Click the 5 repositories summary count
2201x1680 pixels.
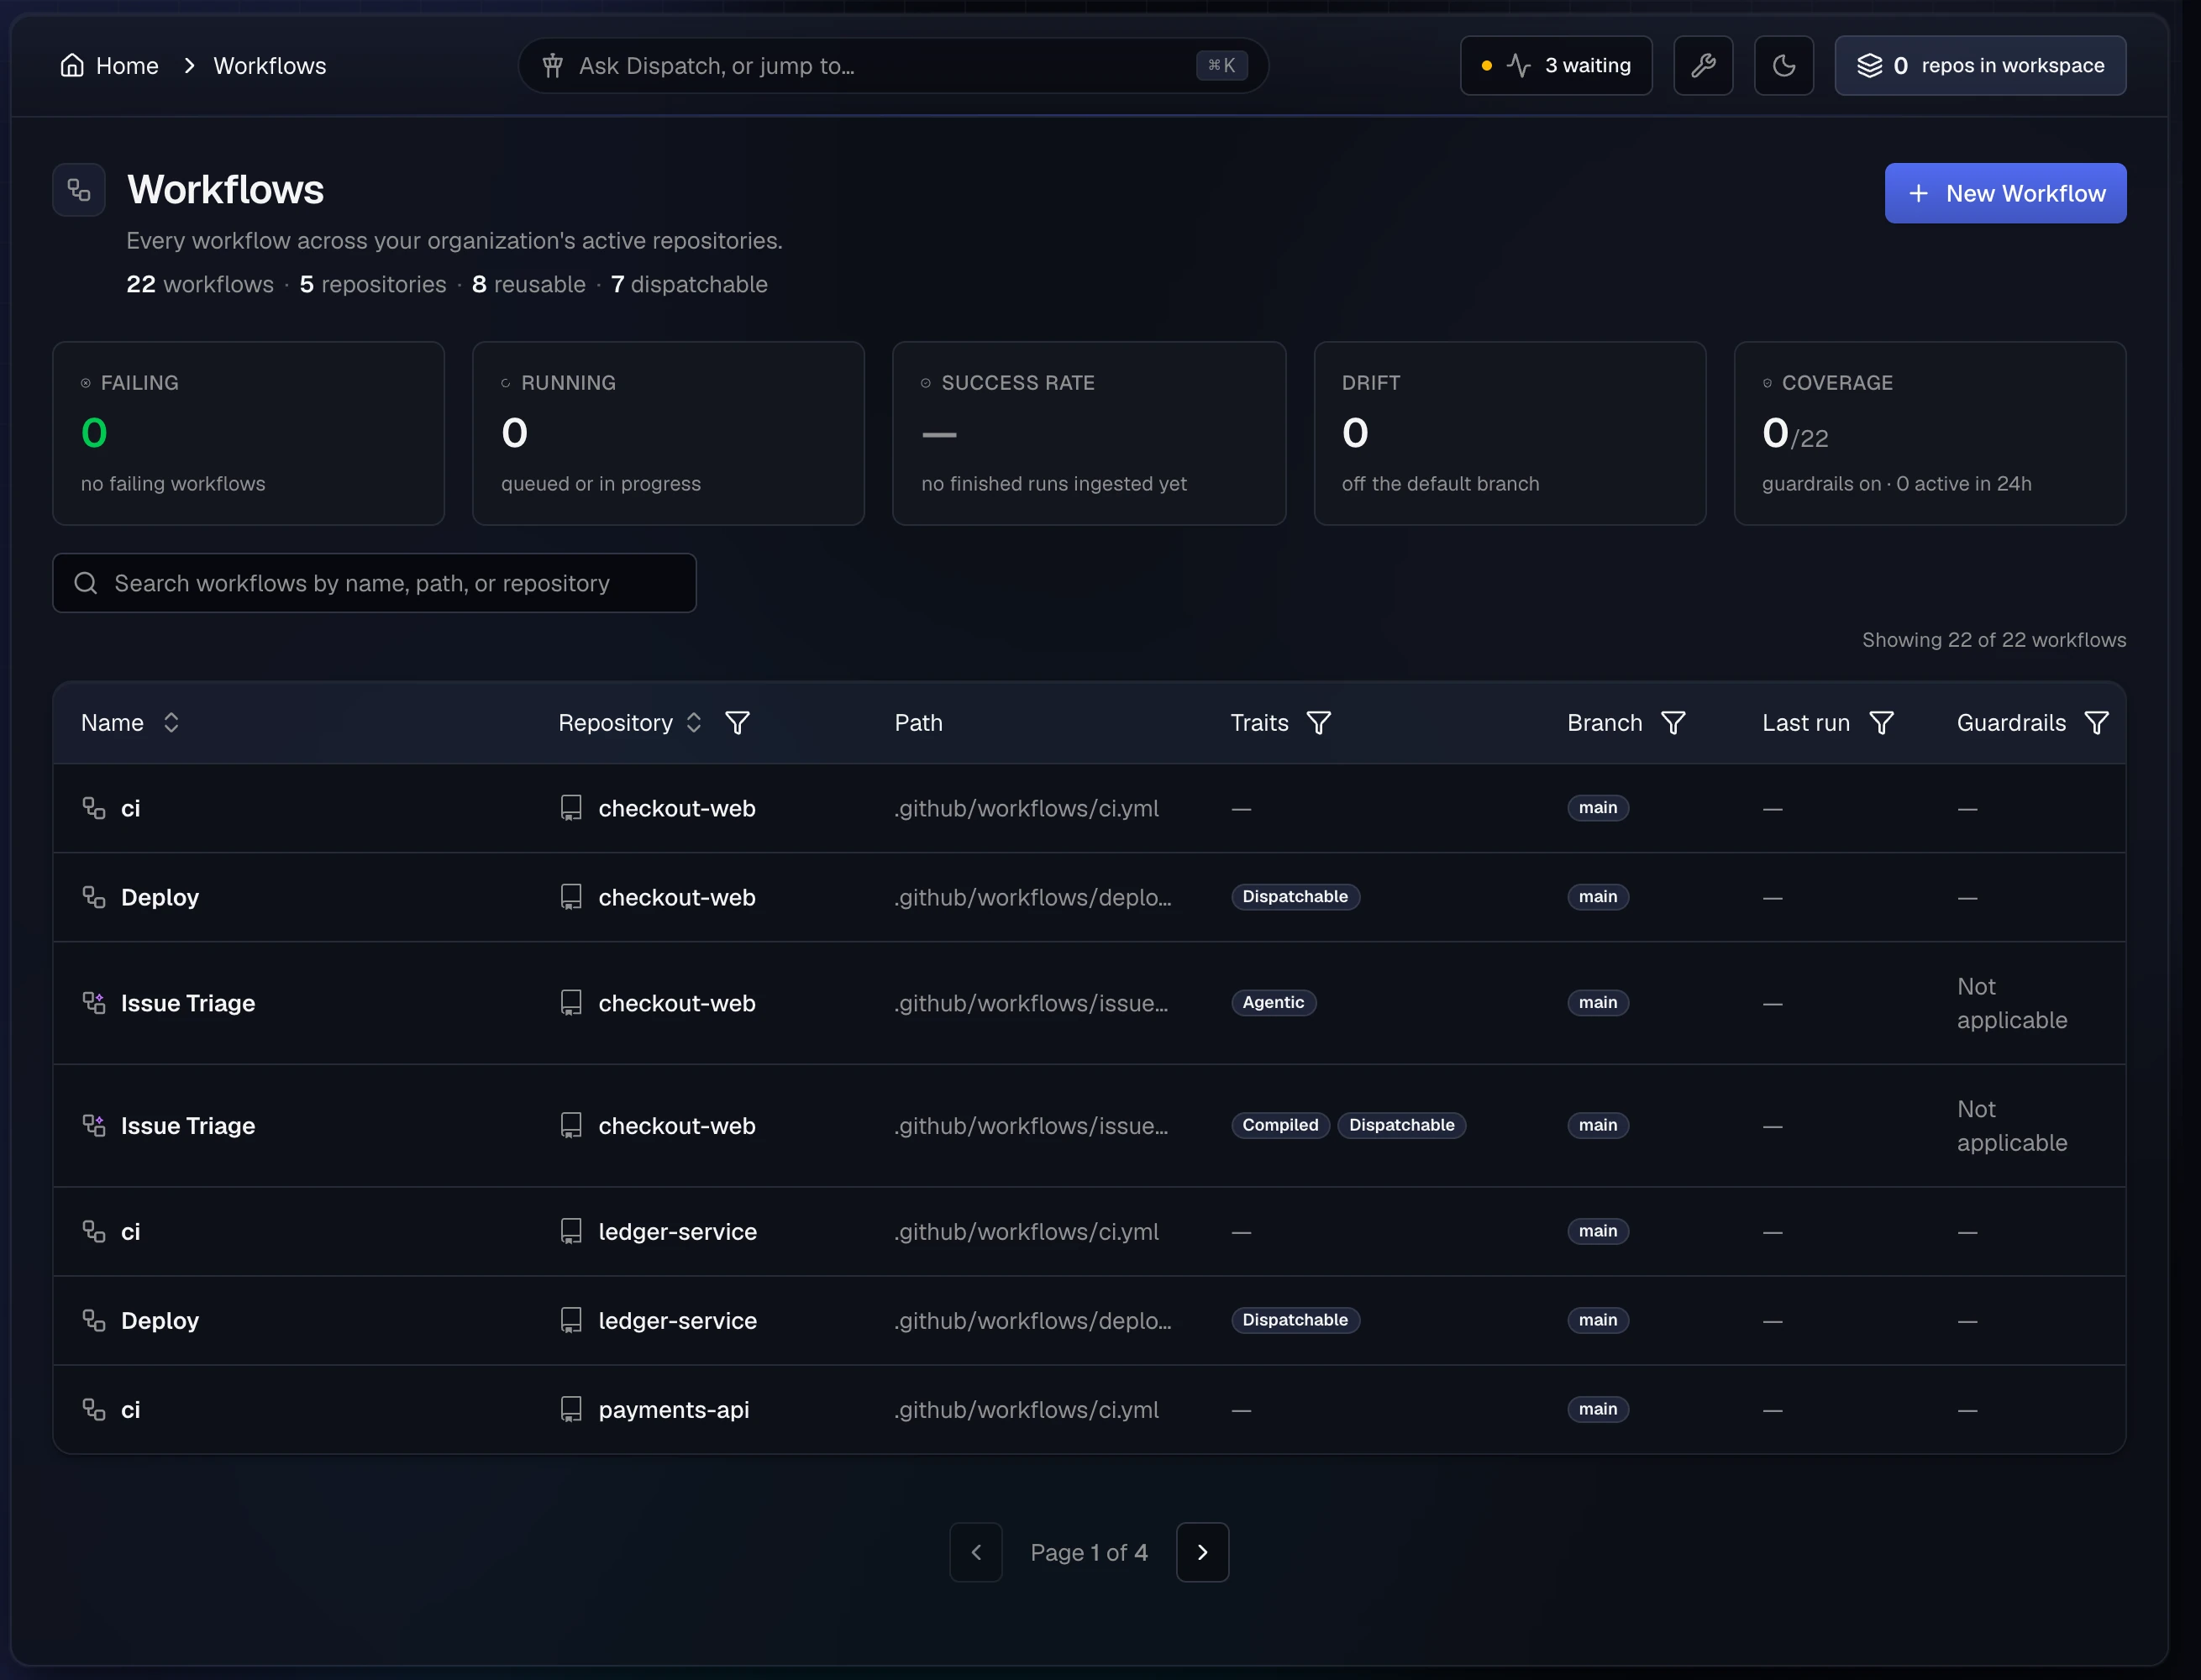(372, 285)
